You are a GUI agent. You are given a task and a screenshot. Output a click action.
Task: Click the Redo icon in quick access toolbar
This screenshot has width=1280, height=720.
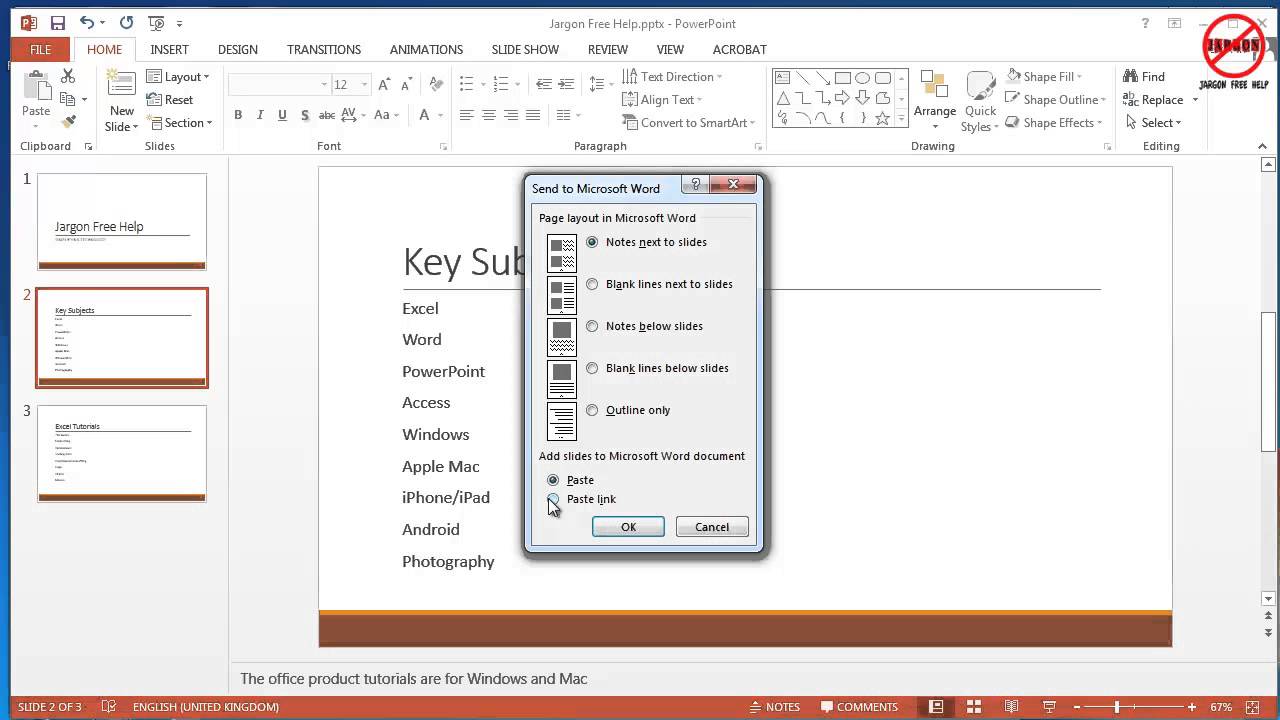pos(126,22)
